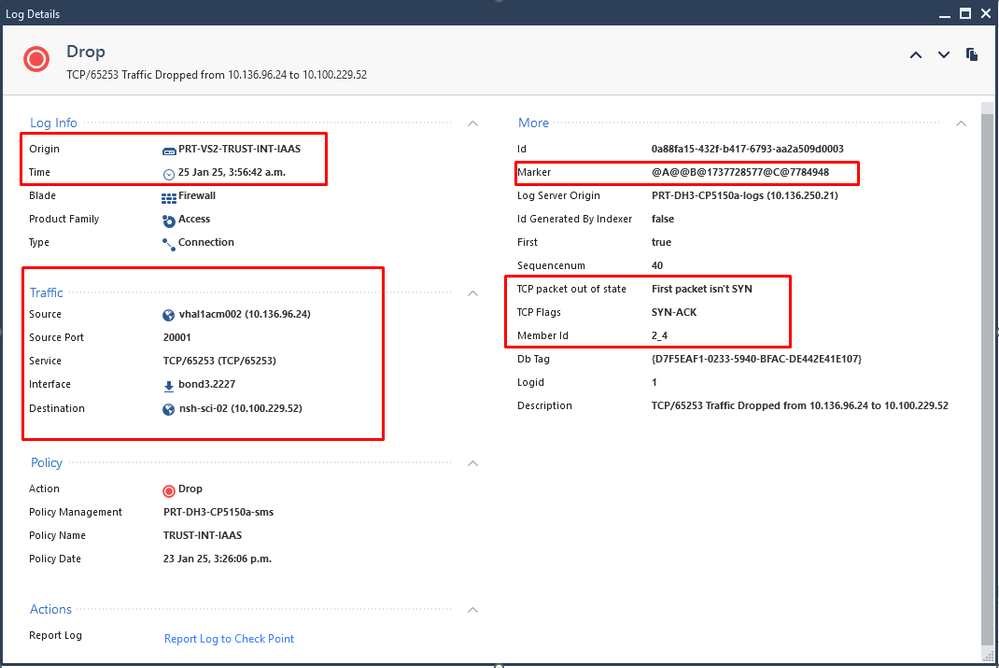The image size is (999, 668).
Task: Click the red Drop action icon in header
Action: pyautogui.click(x=37, y=59)
